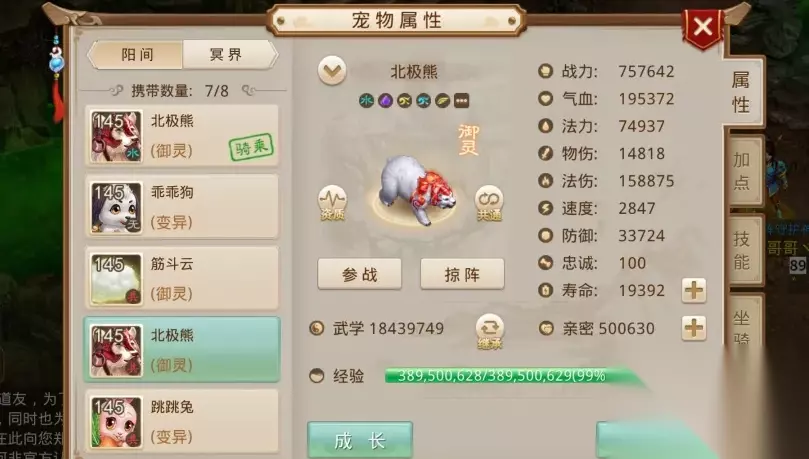809x459 pixels.
Task: Open the 技能 side tab
Action: tap(743, 251)
